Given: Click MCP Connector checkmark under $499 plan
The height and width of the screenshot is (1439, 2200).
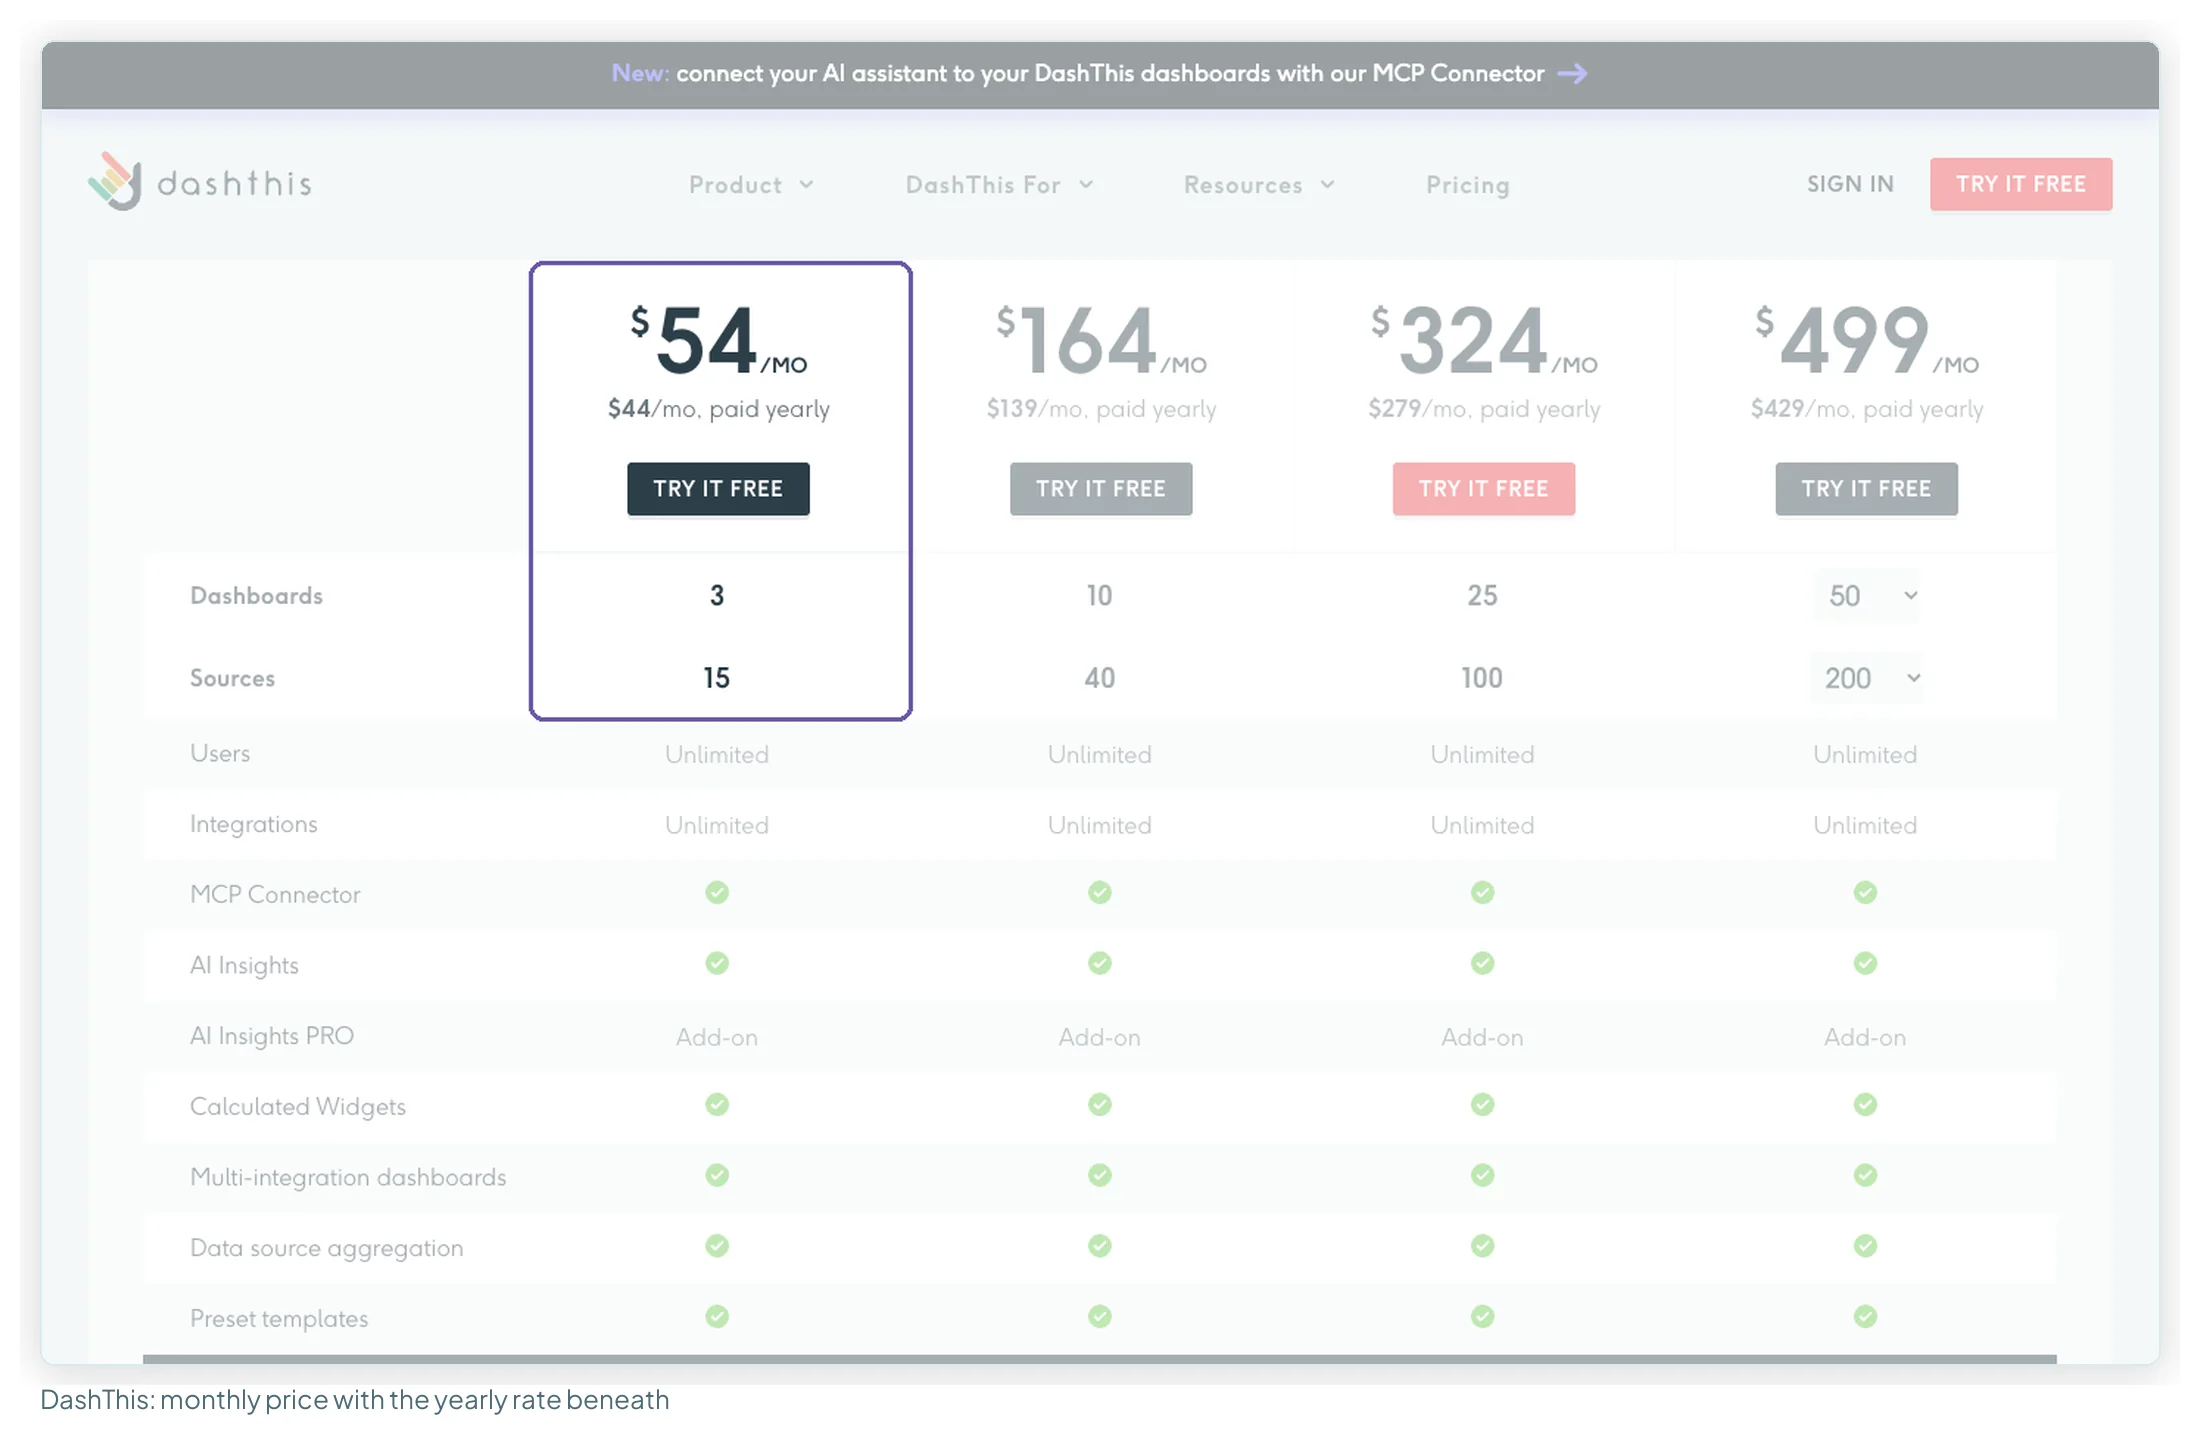Looking at the screenshot, I should click(x=1865, y=892).
